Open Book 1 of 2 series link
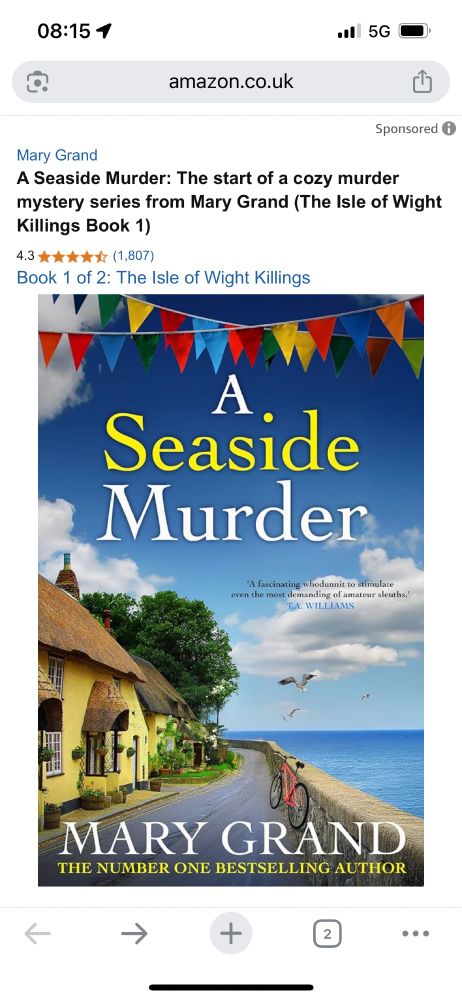 point(163,277)
